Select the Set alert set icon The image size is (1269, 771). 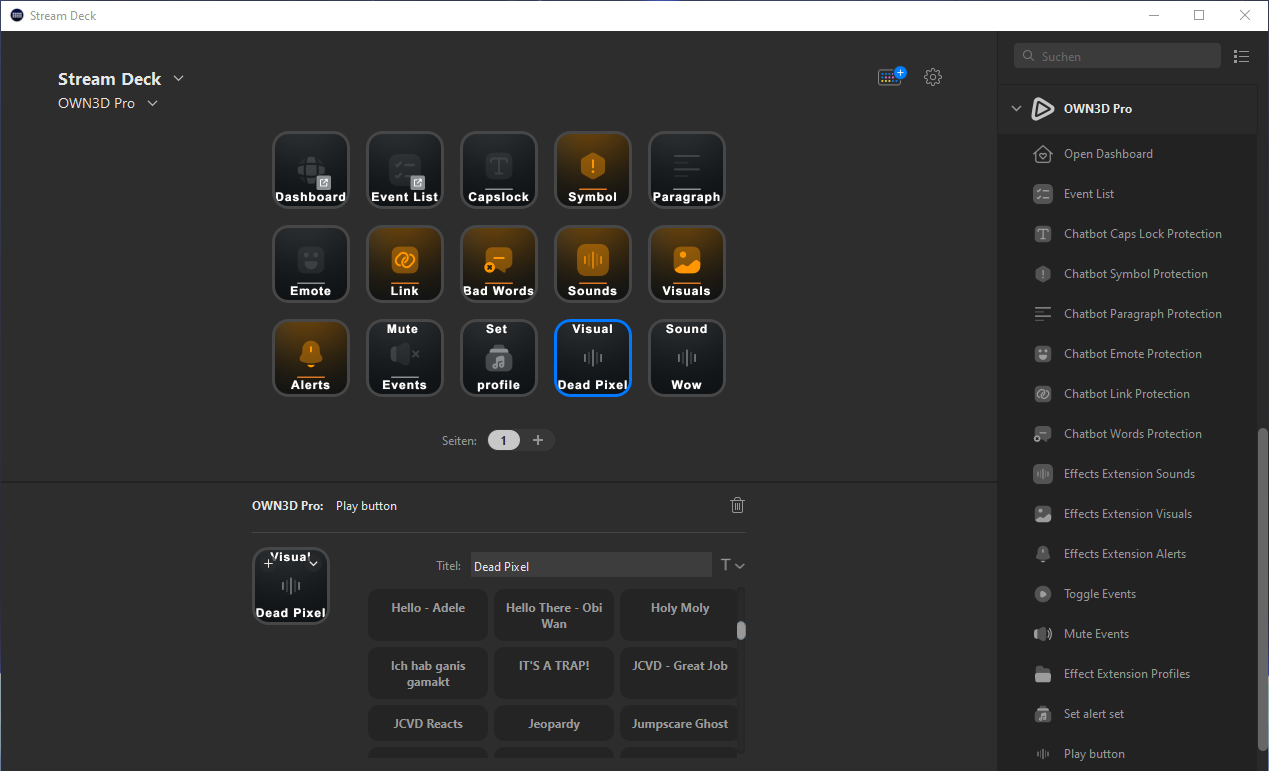[x=1042, y=713]
